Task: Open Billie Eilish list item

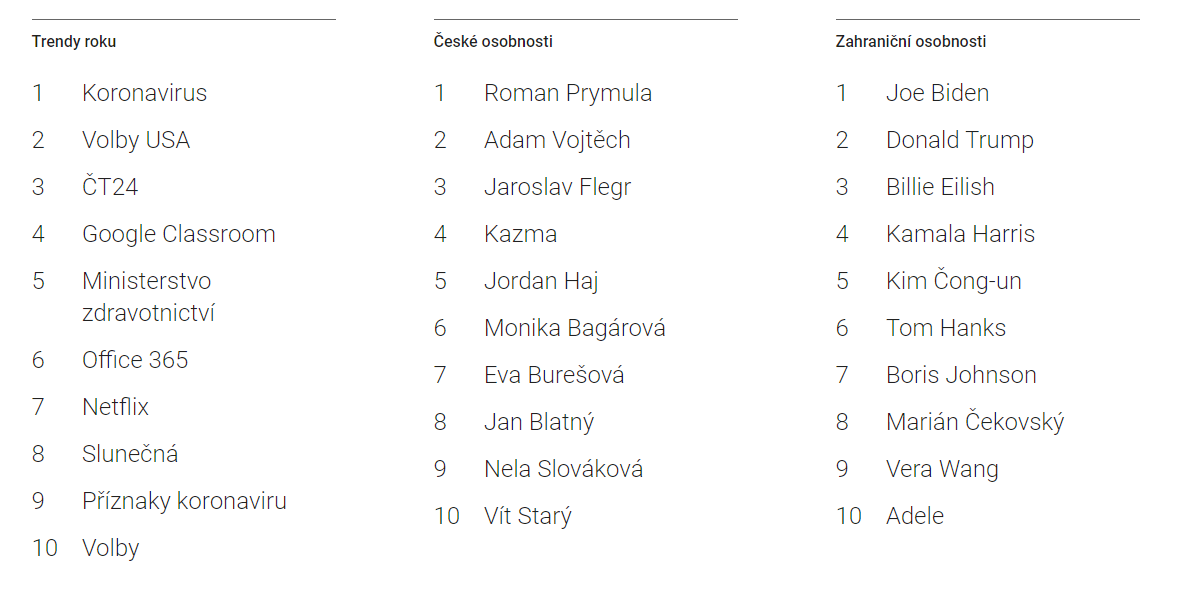Action: (x=940, y=187)
